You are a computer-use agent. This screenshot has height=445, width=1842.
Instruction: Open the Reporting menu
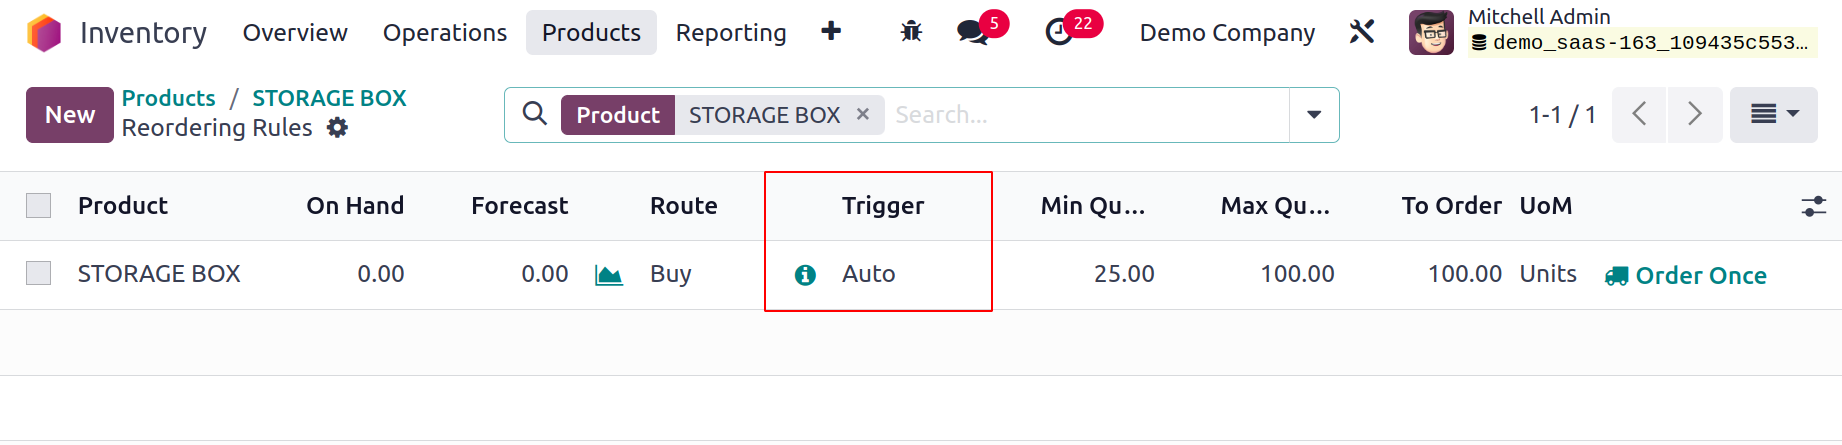coord(731,33)
